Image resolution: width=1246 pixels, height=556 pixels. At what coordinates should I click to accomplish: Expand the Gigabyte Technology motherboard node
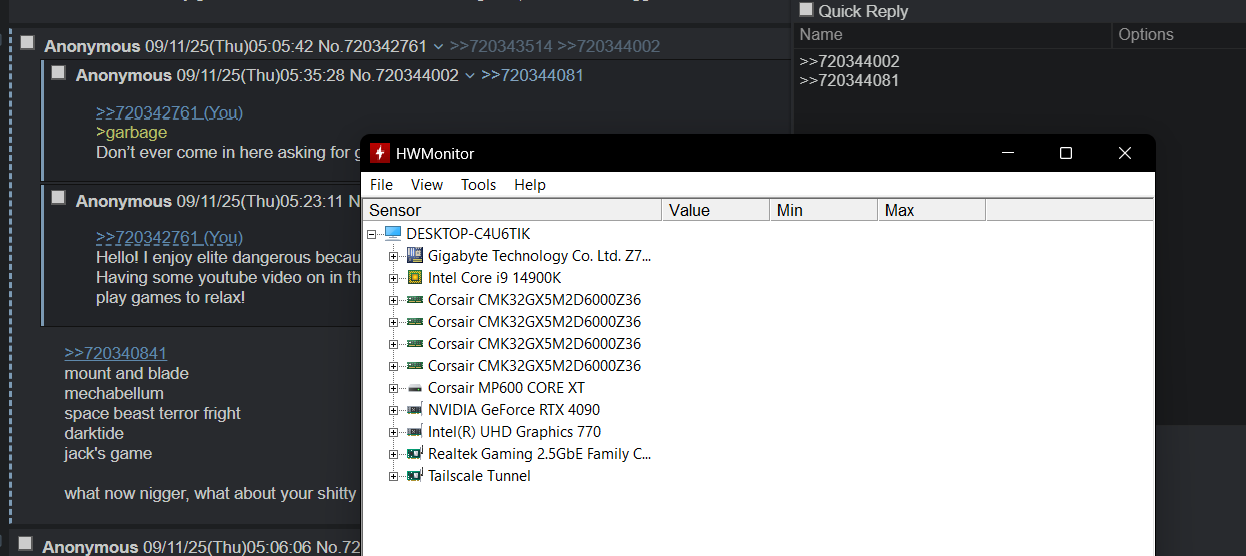394,256
